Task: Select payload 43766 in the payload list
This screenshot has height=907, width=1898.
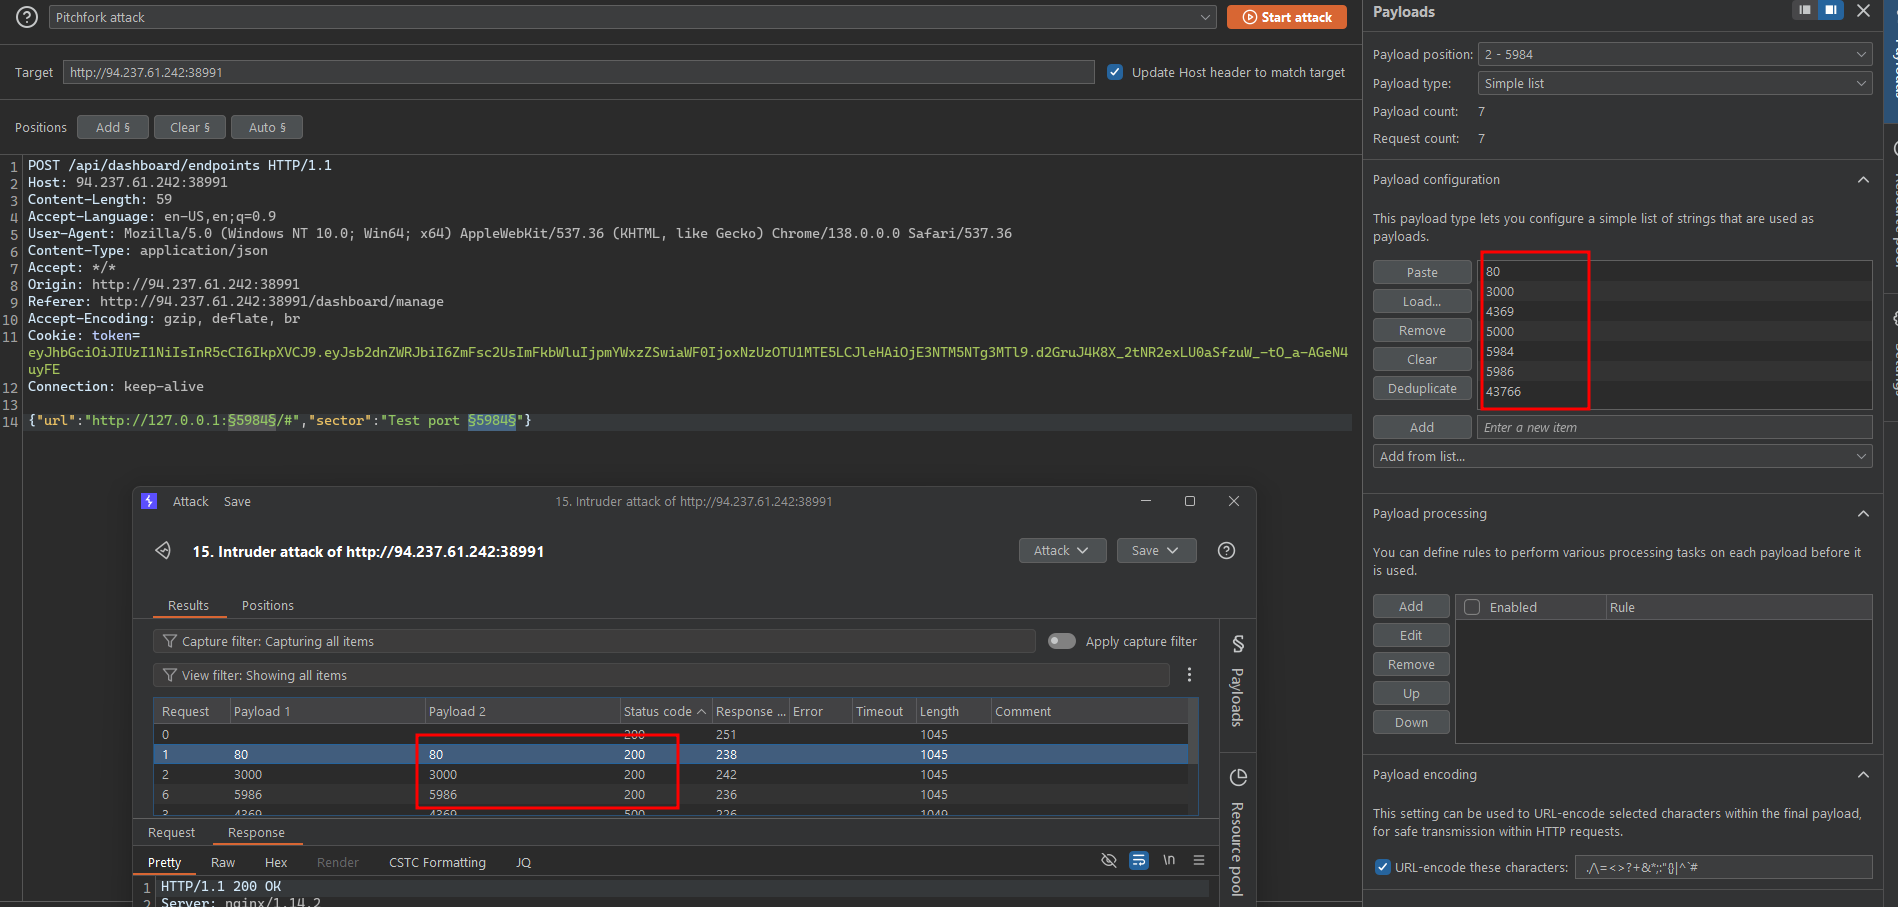Action: (1674, 391)
